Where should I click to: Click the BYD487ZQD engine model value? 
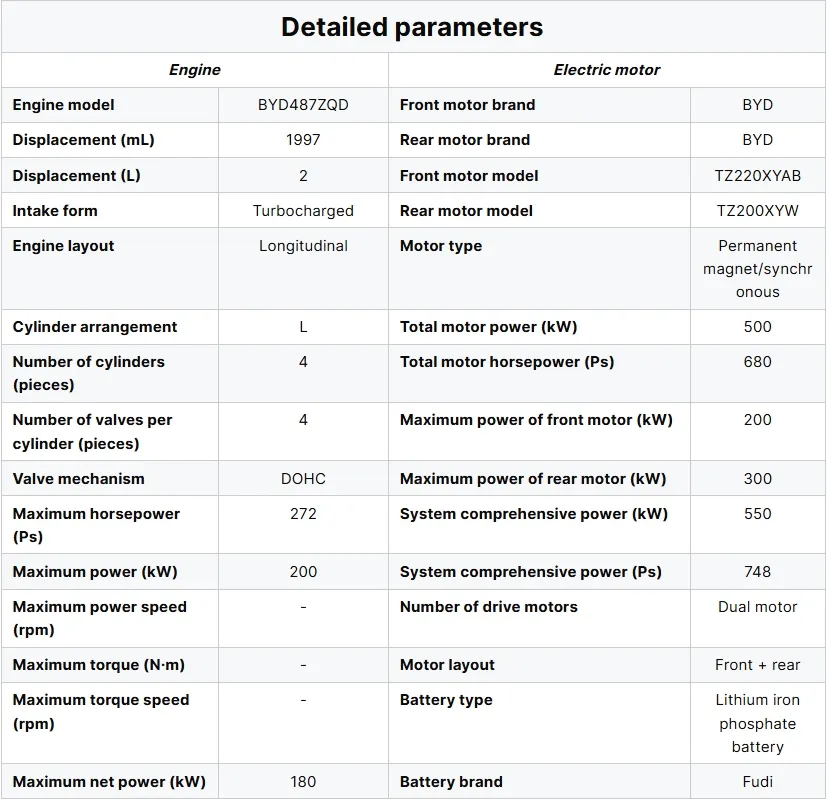point(303,105)
